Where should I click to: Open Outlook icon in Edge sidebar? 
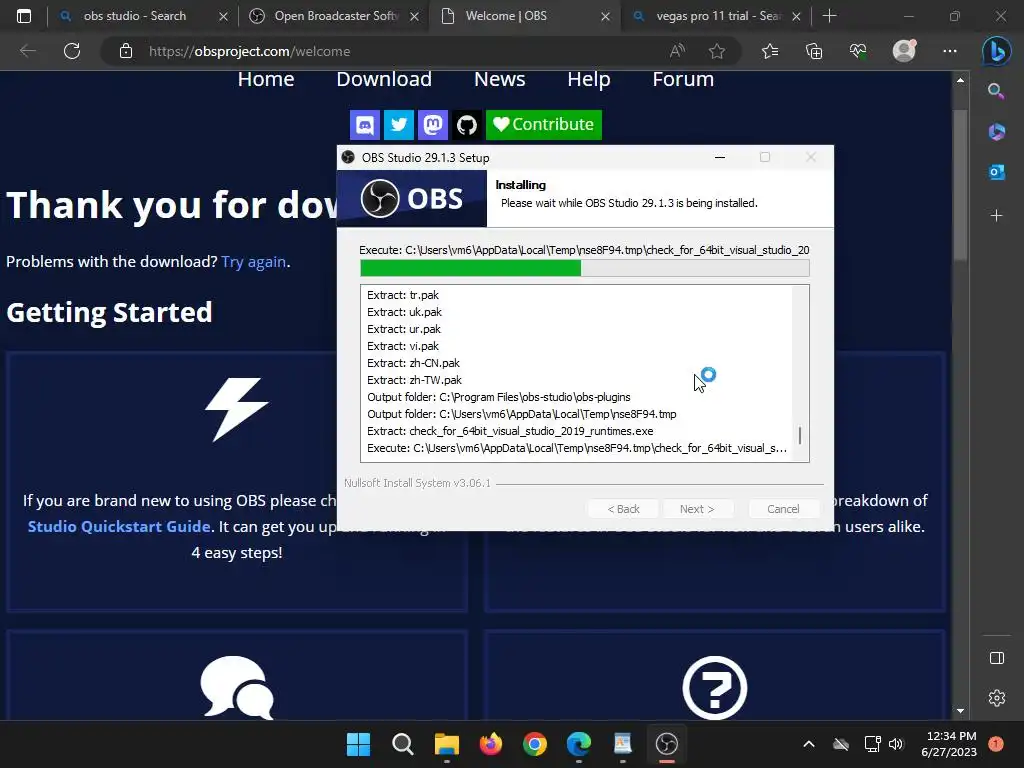tap(996, 172)
